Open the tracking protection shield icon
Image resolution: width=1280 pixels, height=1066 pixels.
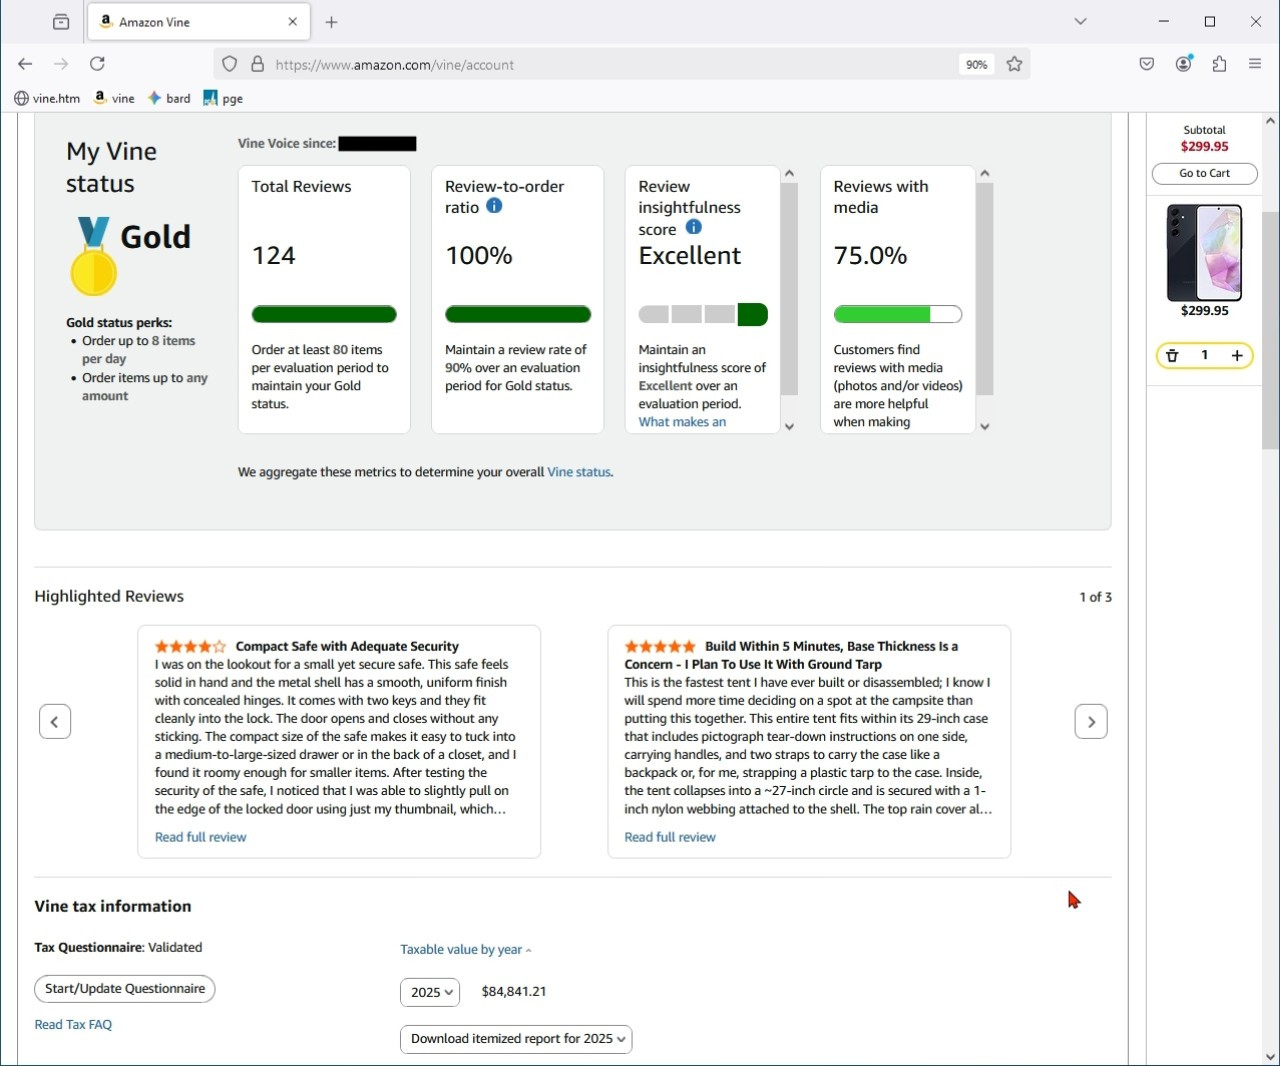pyautogui.click(x=230, y=64)
